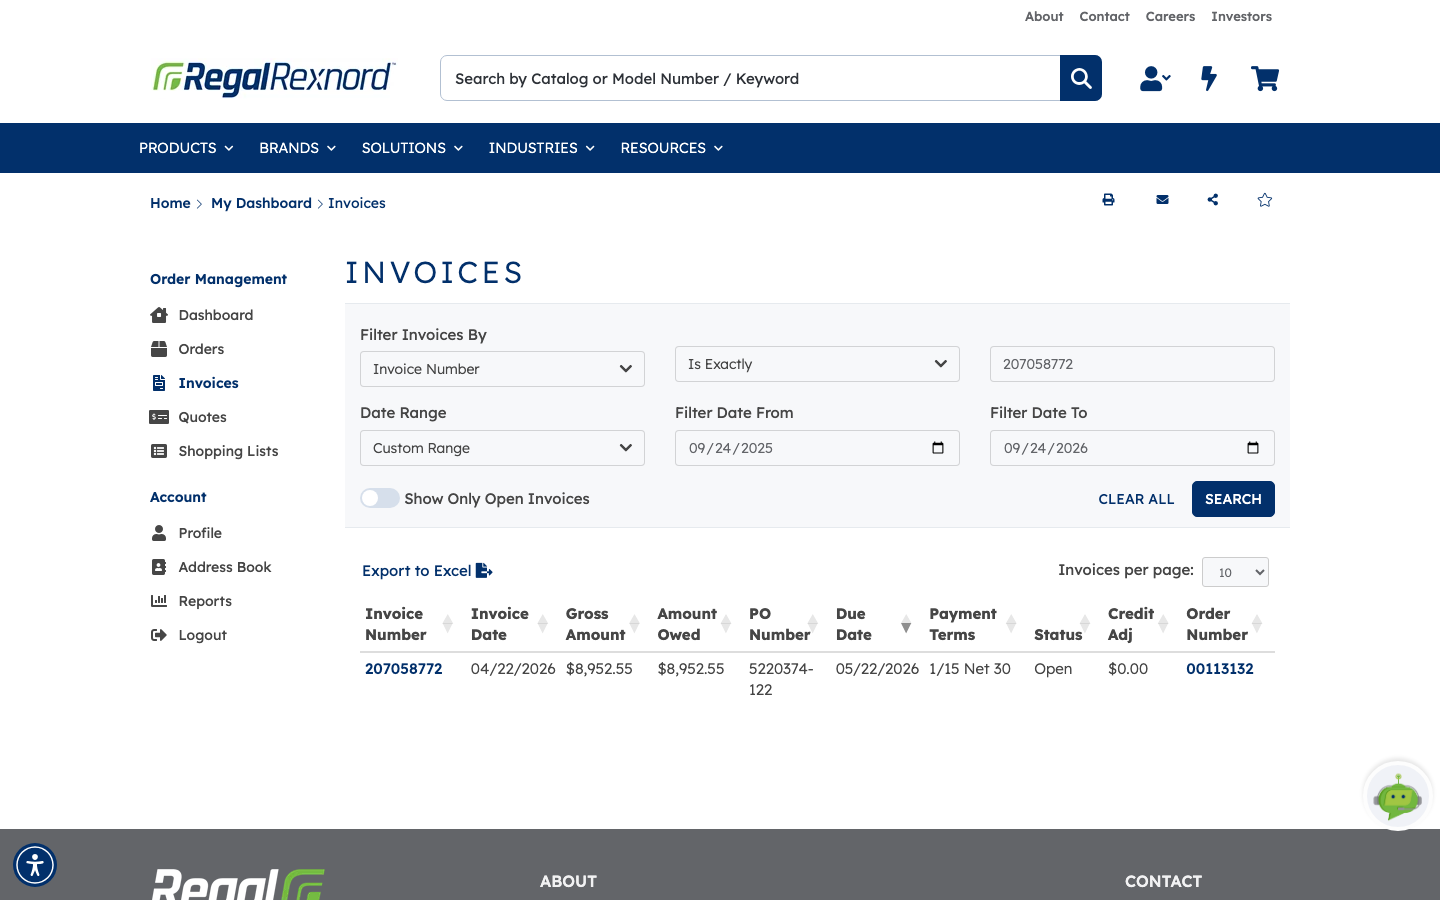This screenshot has width=1440, height=900.
Task: Click the lightning bolt quick order icon
Action: coord(1209,78)
